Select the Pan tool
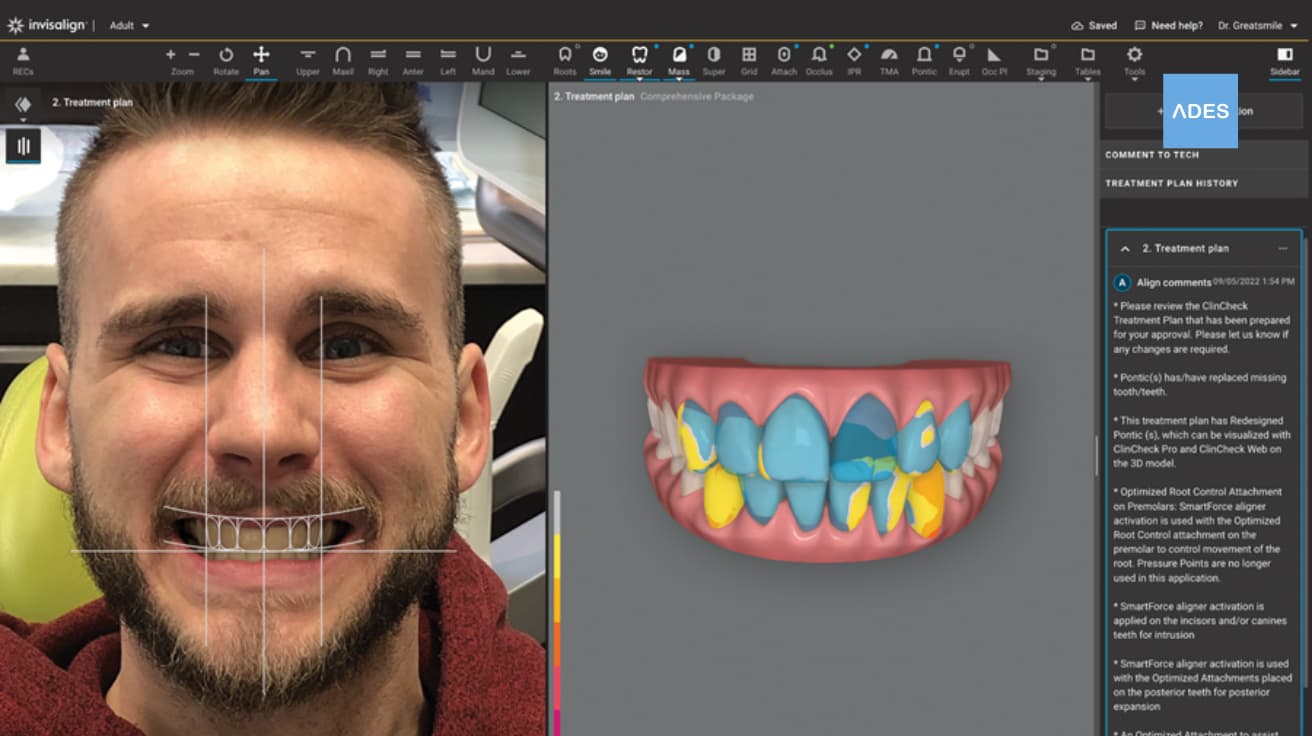 [261, 60]
